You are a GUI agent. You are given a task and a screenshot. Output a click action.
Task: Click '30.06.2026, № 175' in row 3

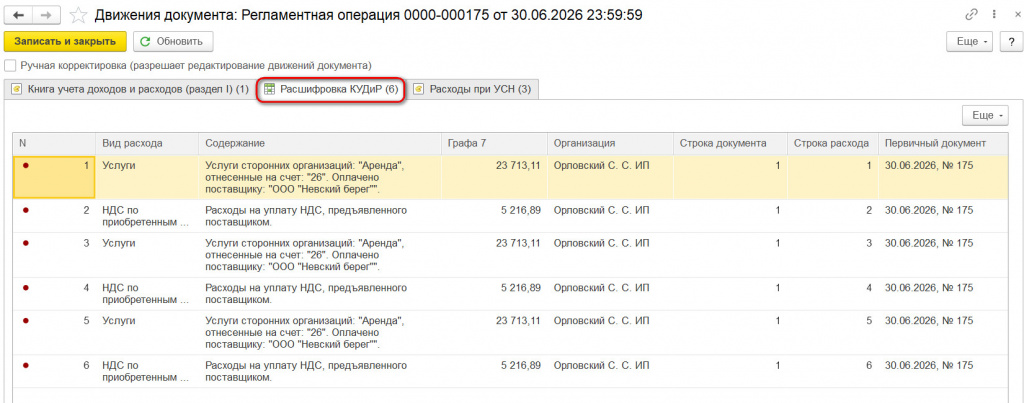(x=929, y=243)
